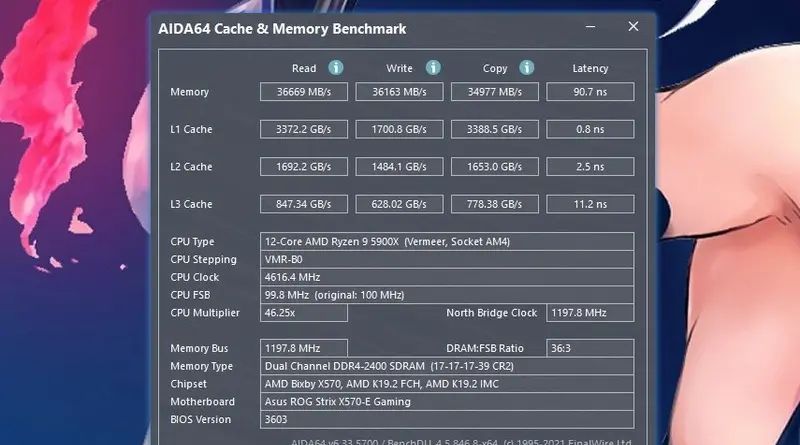
Task: Click the Chipset label
Action: [188, 384]
